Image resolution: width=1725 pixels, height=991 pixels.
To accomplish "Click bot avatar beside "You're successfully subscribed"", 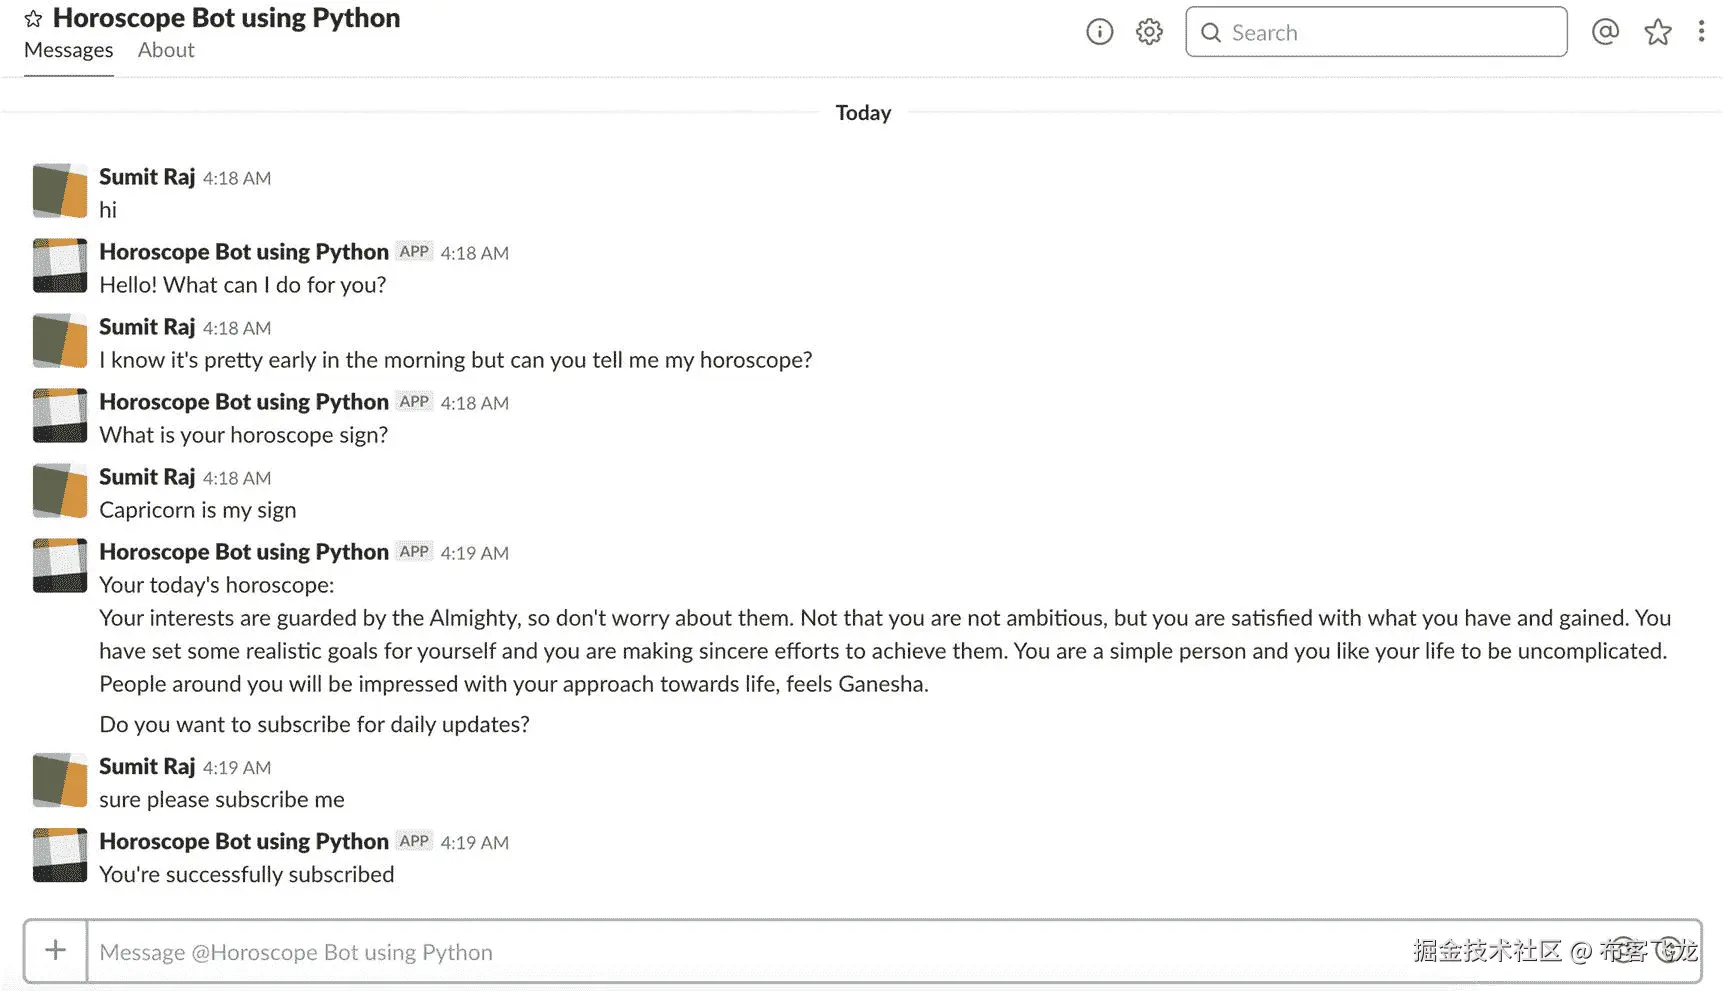I will click(60, 855).
